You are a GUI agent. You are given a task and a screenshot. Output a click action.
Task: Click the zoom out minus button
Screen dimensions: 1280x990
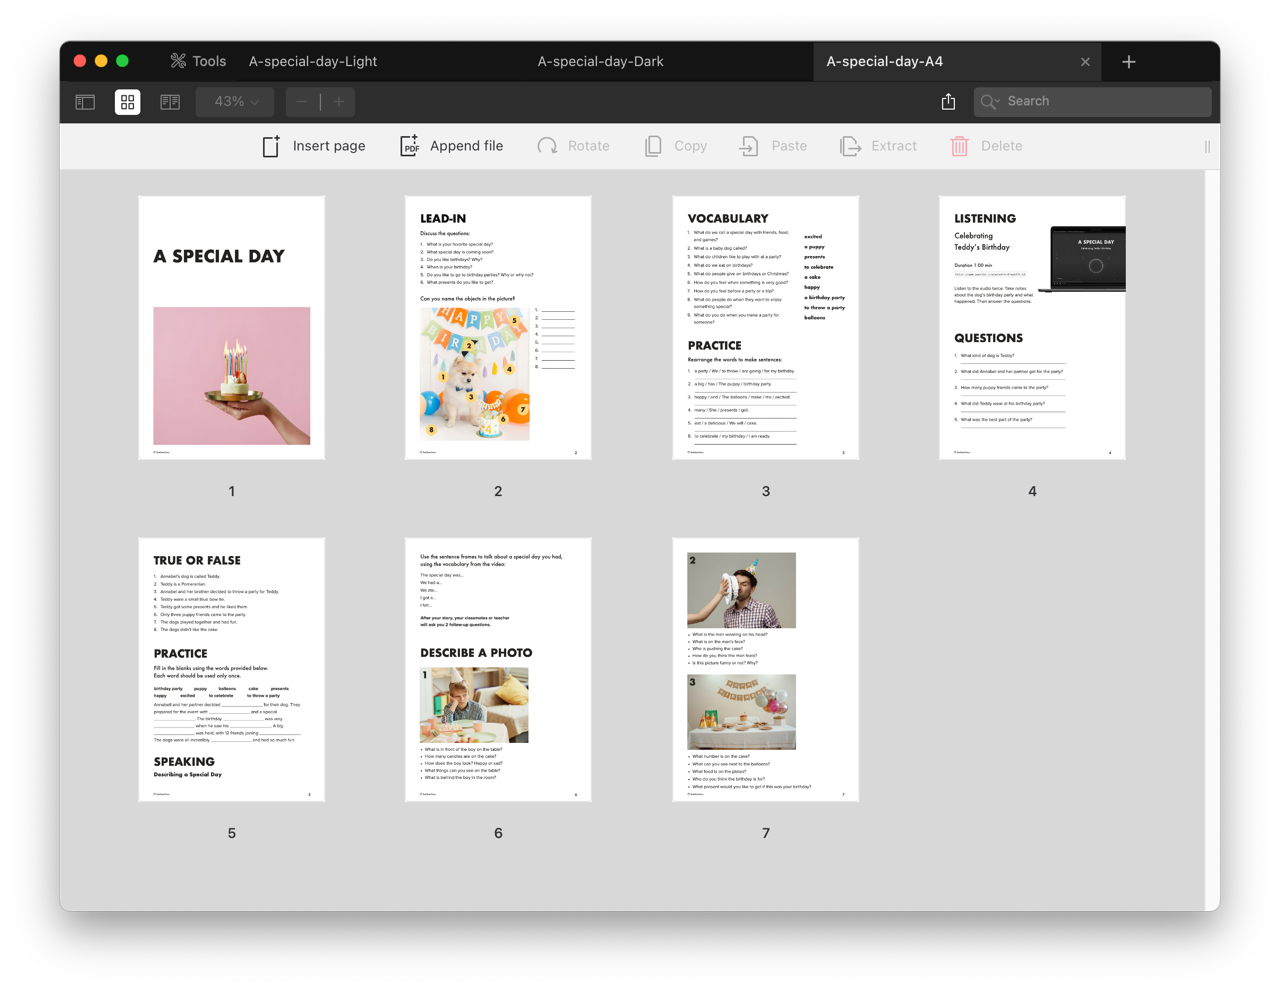click(x=302, y=102)
